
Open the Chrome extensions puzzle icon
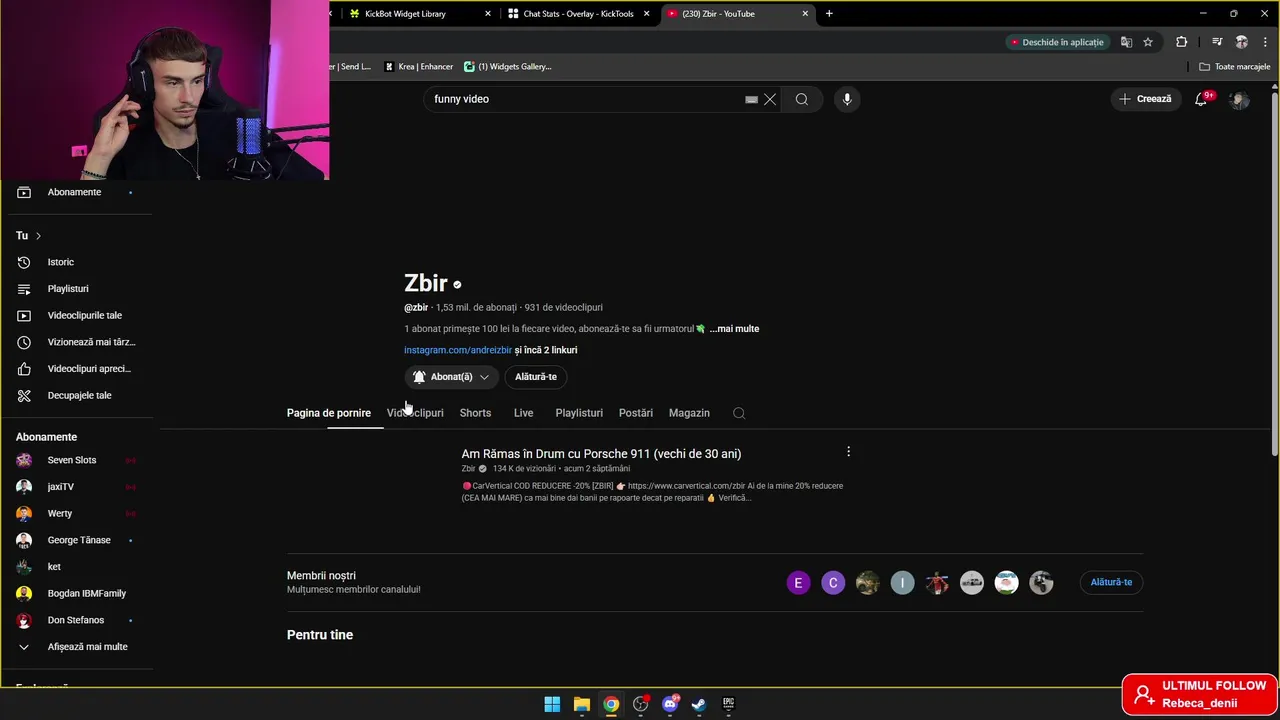click(x=1181, y=42)
